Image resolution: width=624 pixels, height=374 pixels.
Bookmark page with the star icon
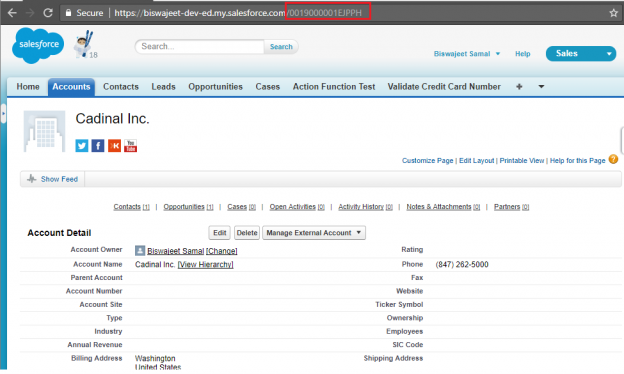613,13
